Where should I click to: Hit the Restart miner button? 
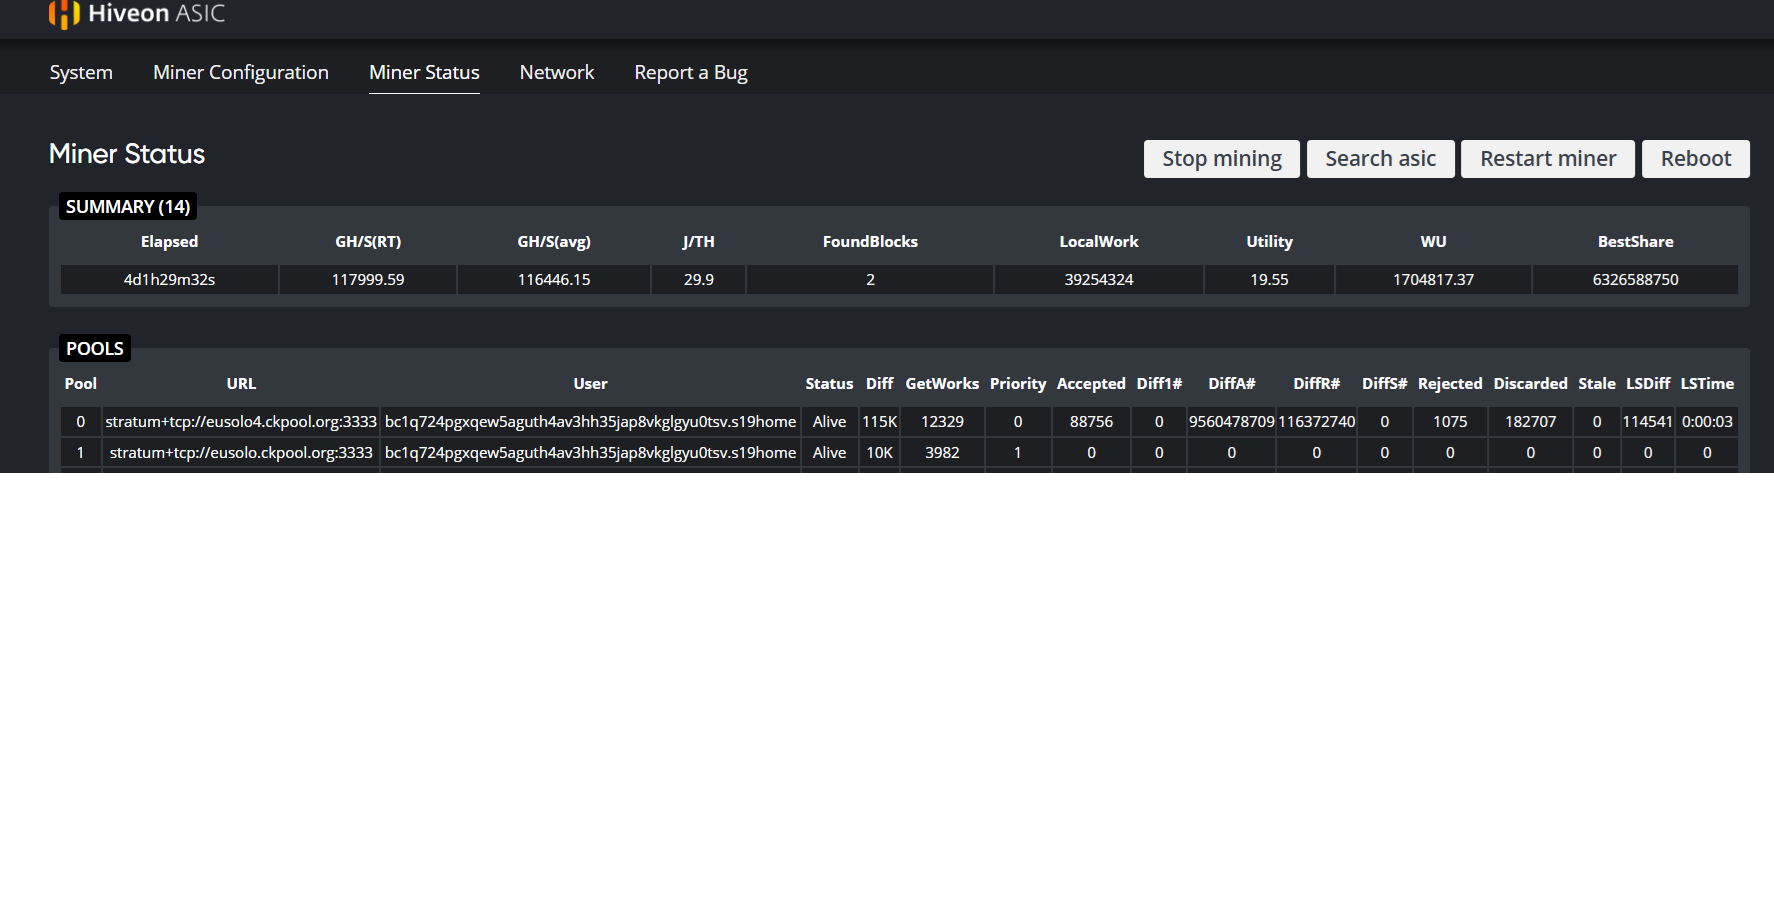click(1547, 159)
